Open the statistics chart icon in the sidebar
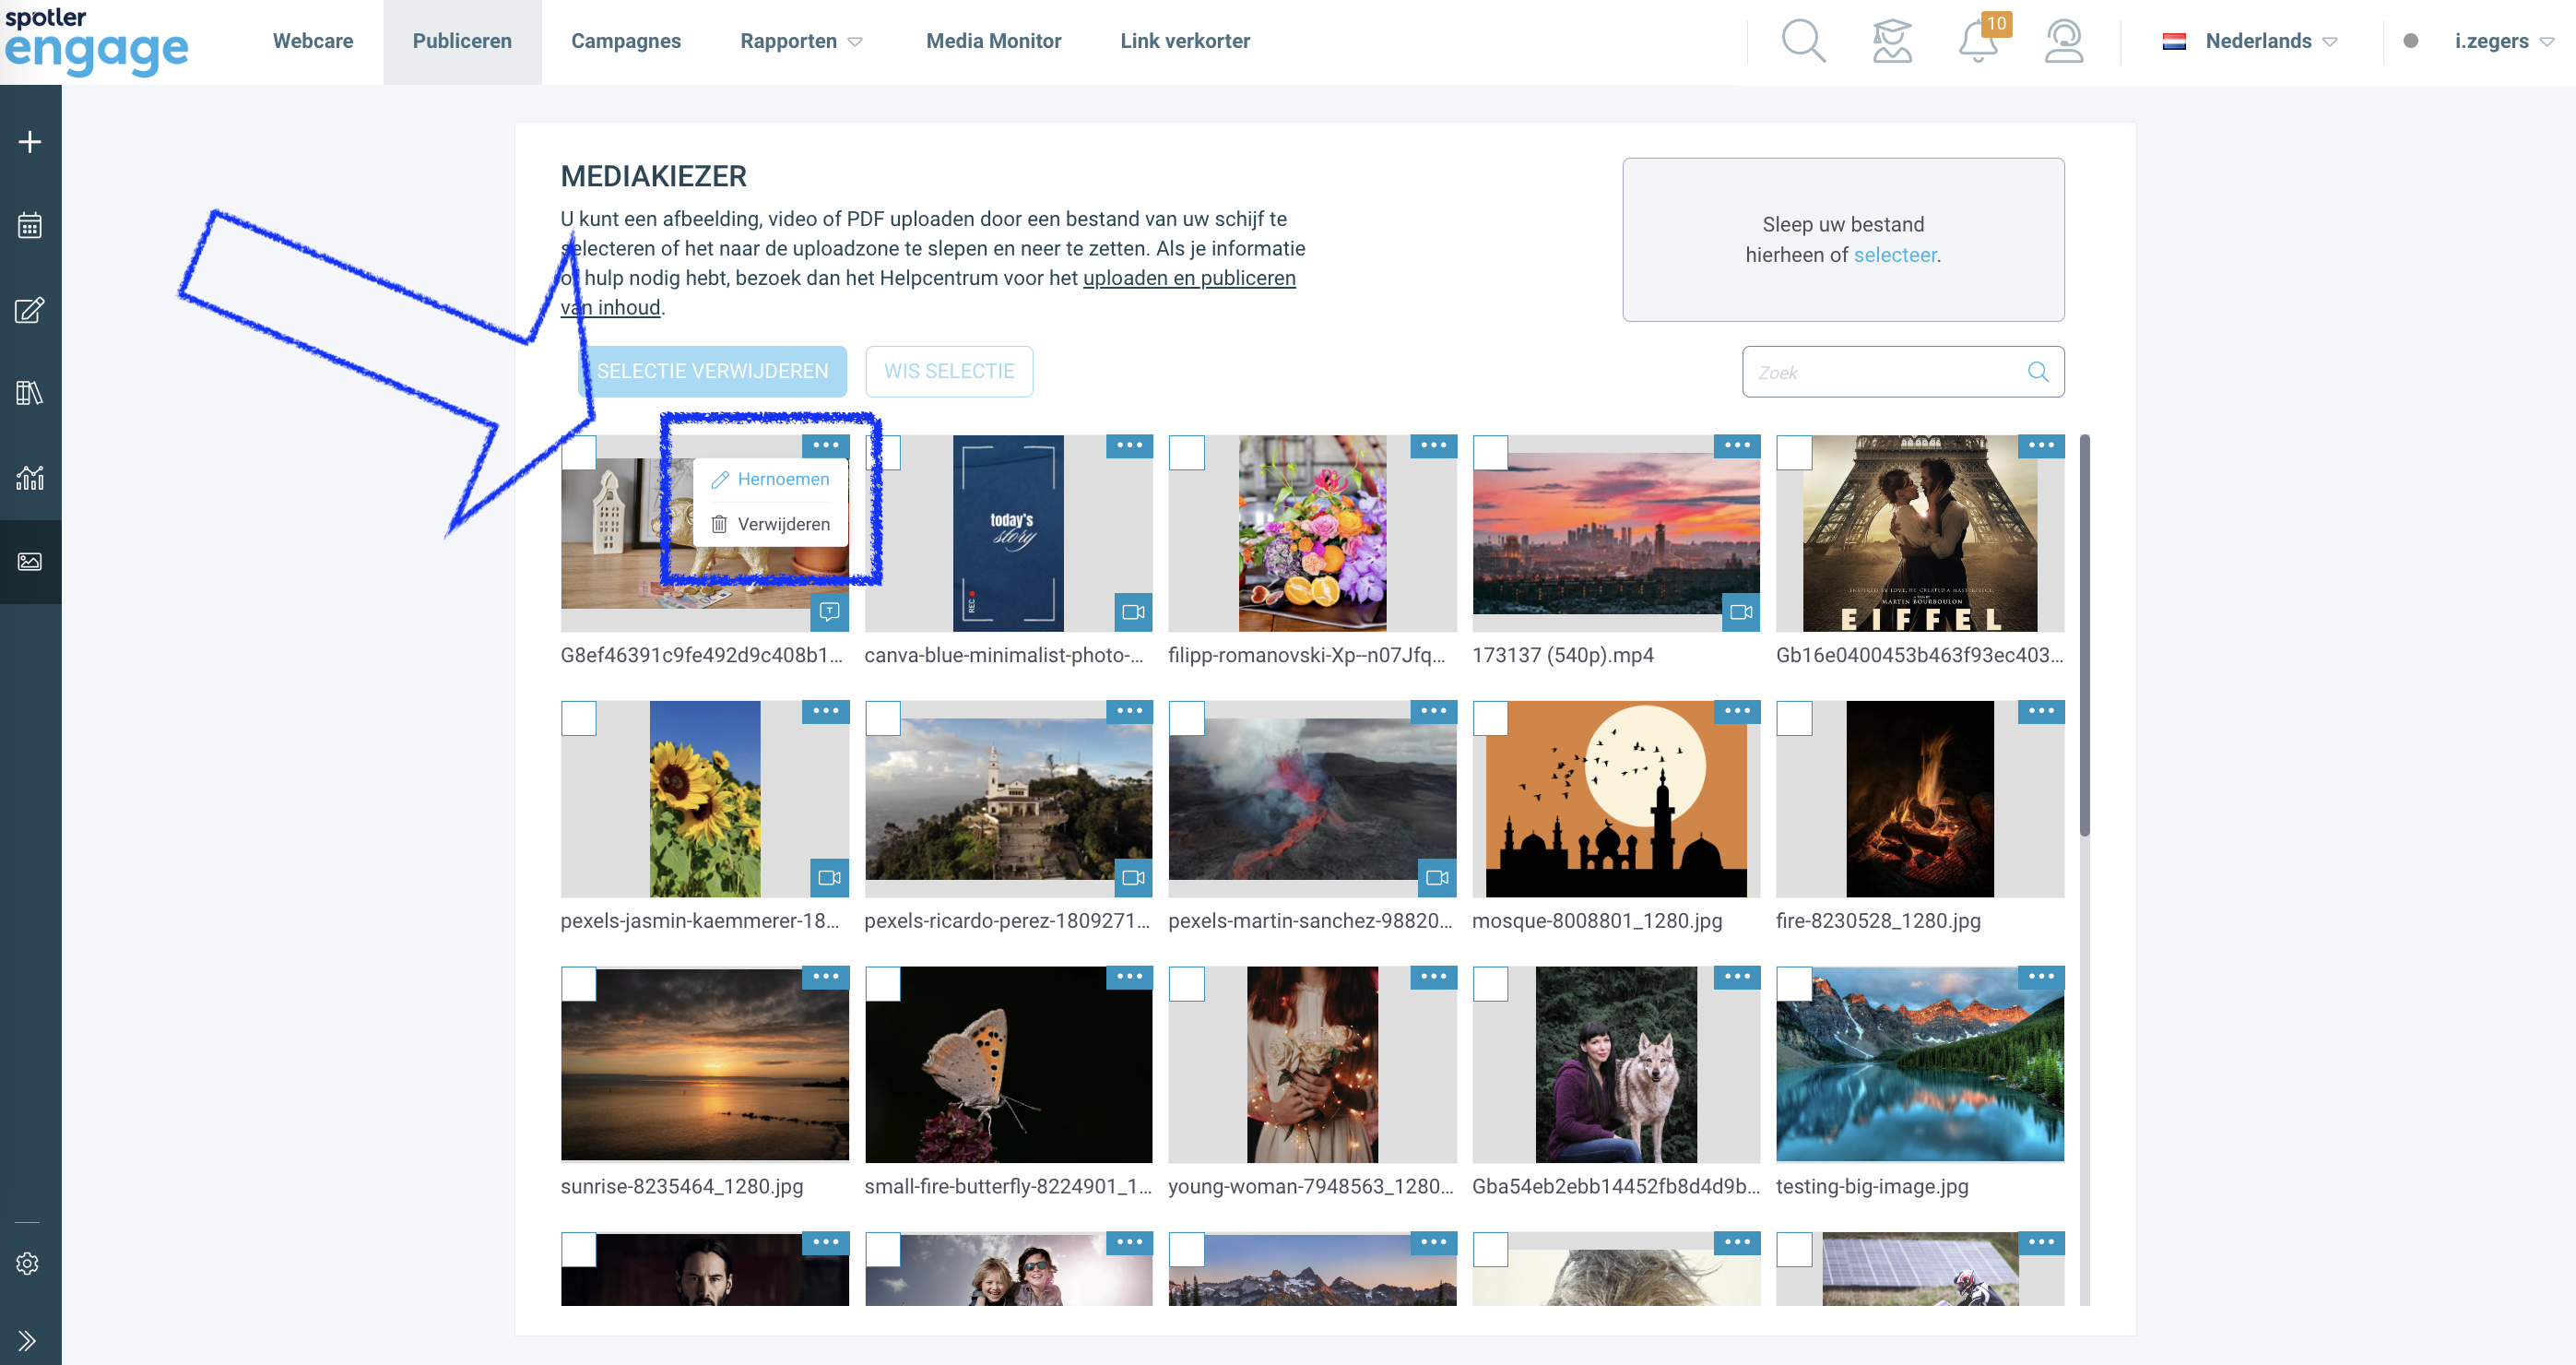This screenshot has width=2576, height=1365. pos(30,478)
